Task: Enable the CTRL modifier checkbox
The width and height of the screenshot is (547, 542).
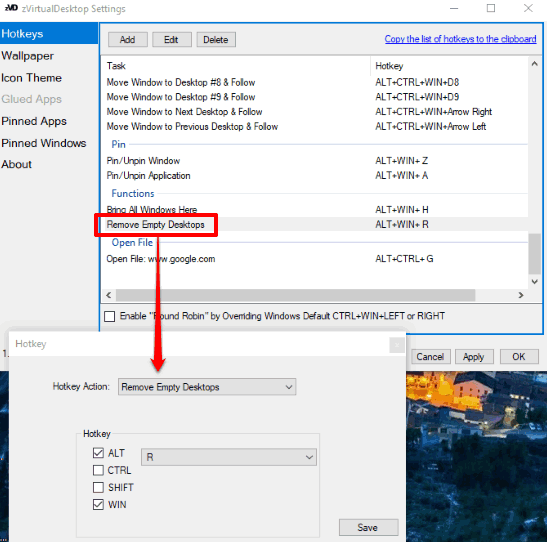Action: [x=98, y=470]
